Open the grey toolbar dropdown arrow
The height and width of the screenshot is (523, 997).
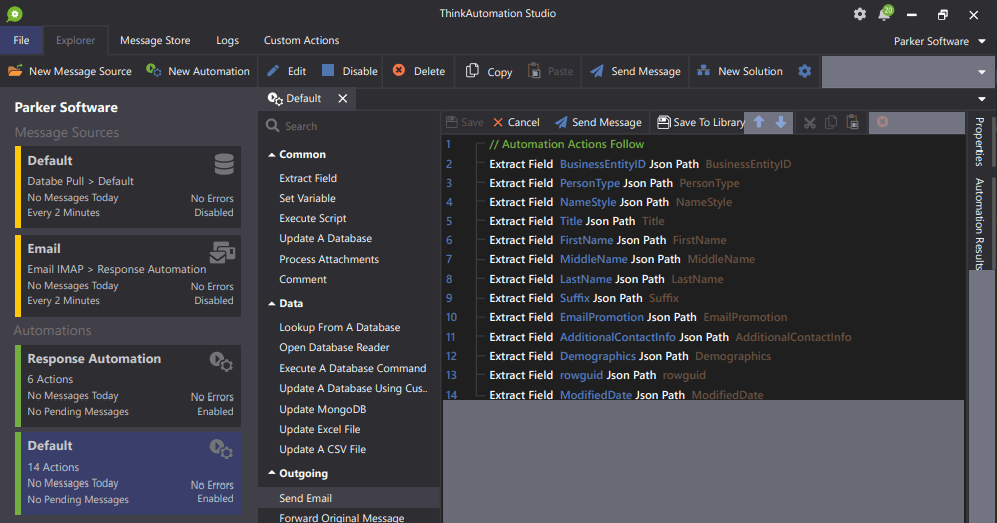click(982, 72)
